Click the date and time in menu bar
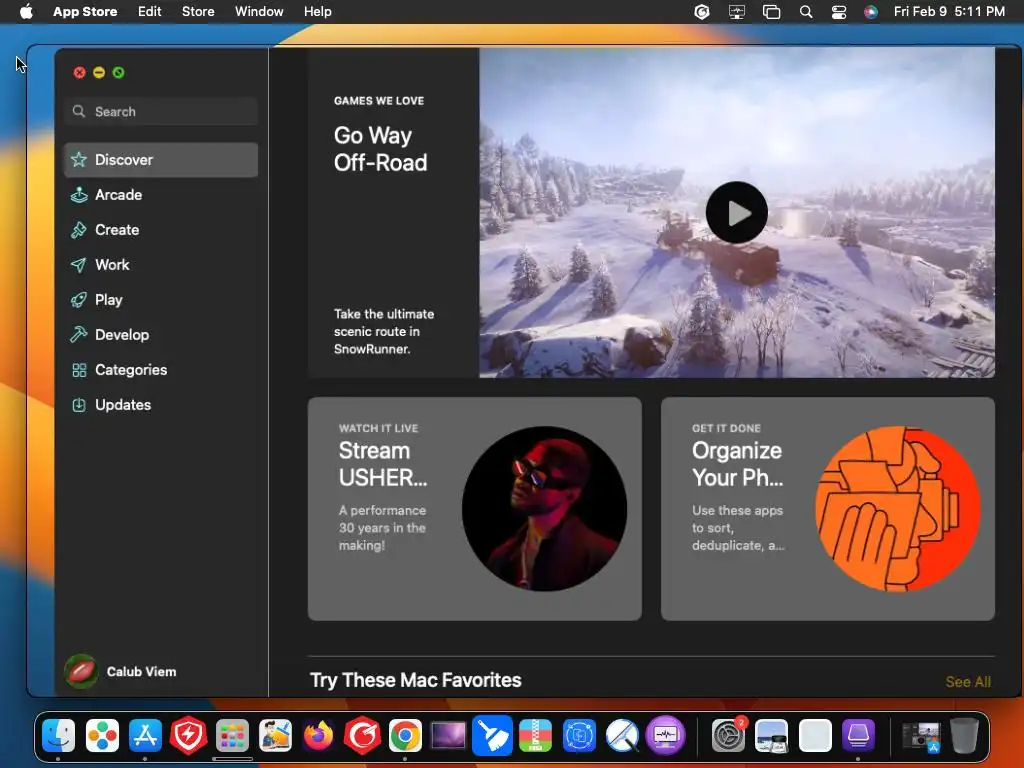Viewport: 1024px width, 768px height. (x=949, y=12)
